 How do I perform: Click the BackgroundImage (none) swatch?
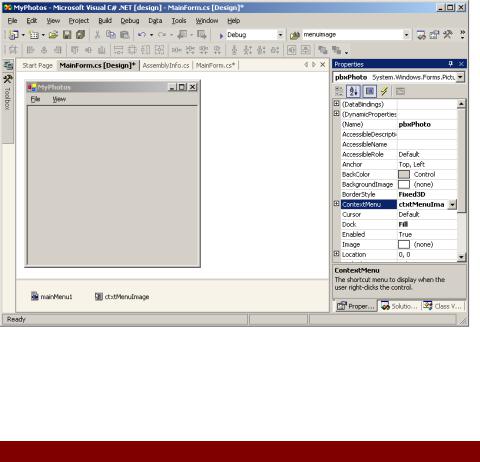tap(404, 184)
